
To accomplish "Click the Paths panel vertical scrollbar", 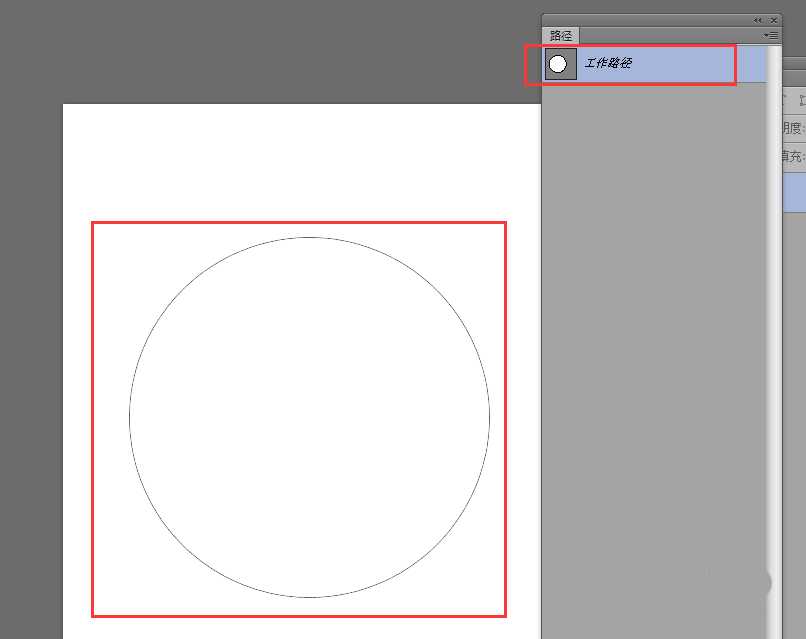I will pos(773,350).
